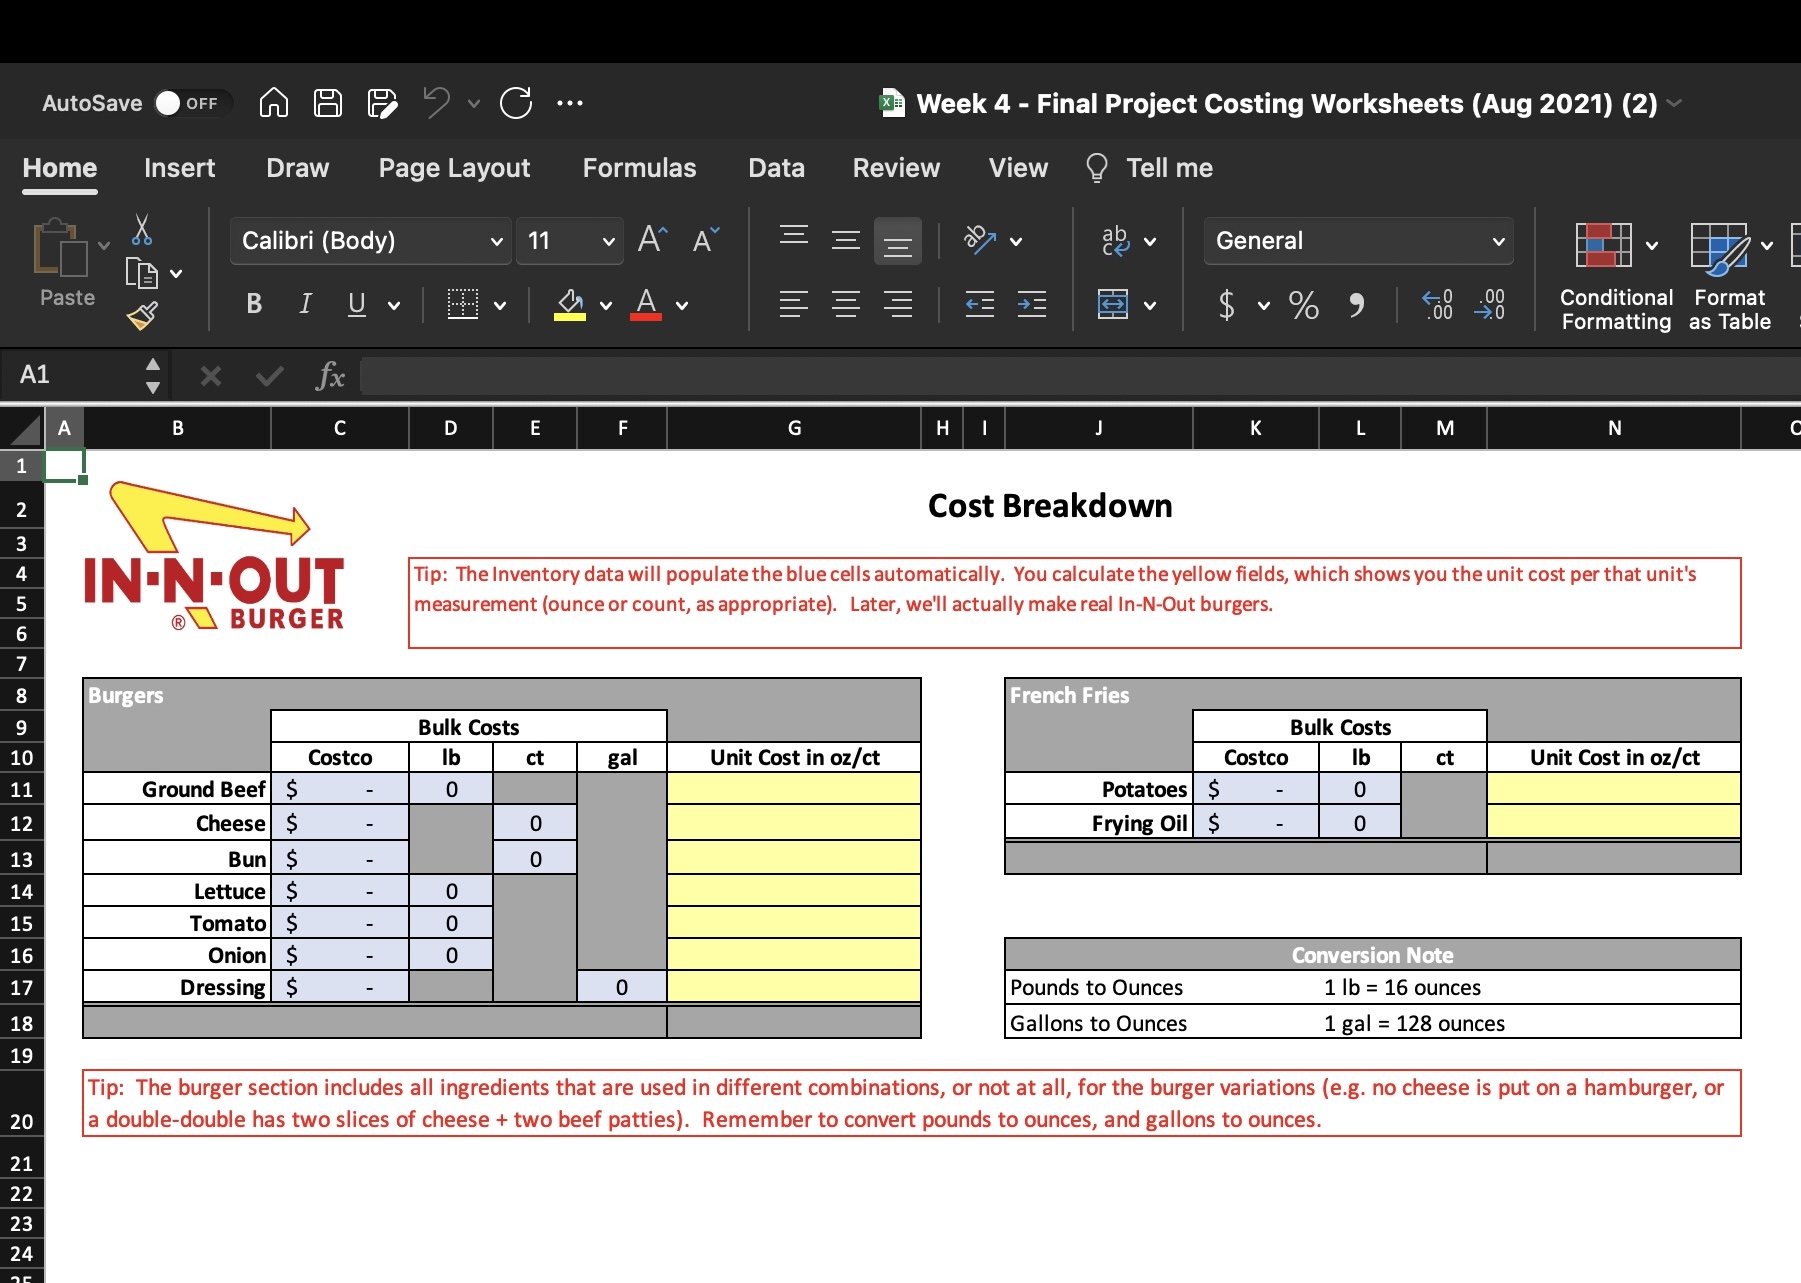
Task: Open the fill color dropdown arrow
Action: (606, 305)
